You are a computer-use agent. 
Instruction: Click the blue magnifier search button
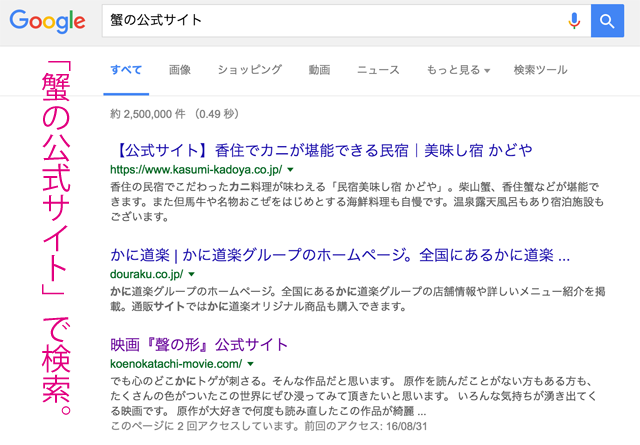(x=607, y=21)
